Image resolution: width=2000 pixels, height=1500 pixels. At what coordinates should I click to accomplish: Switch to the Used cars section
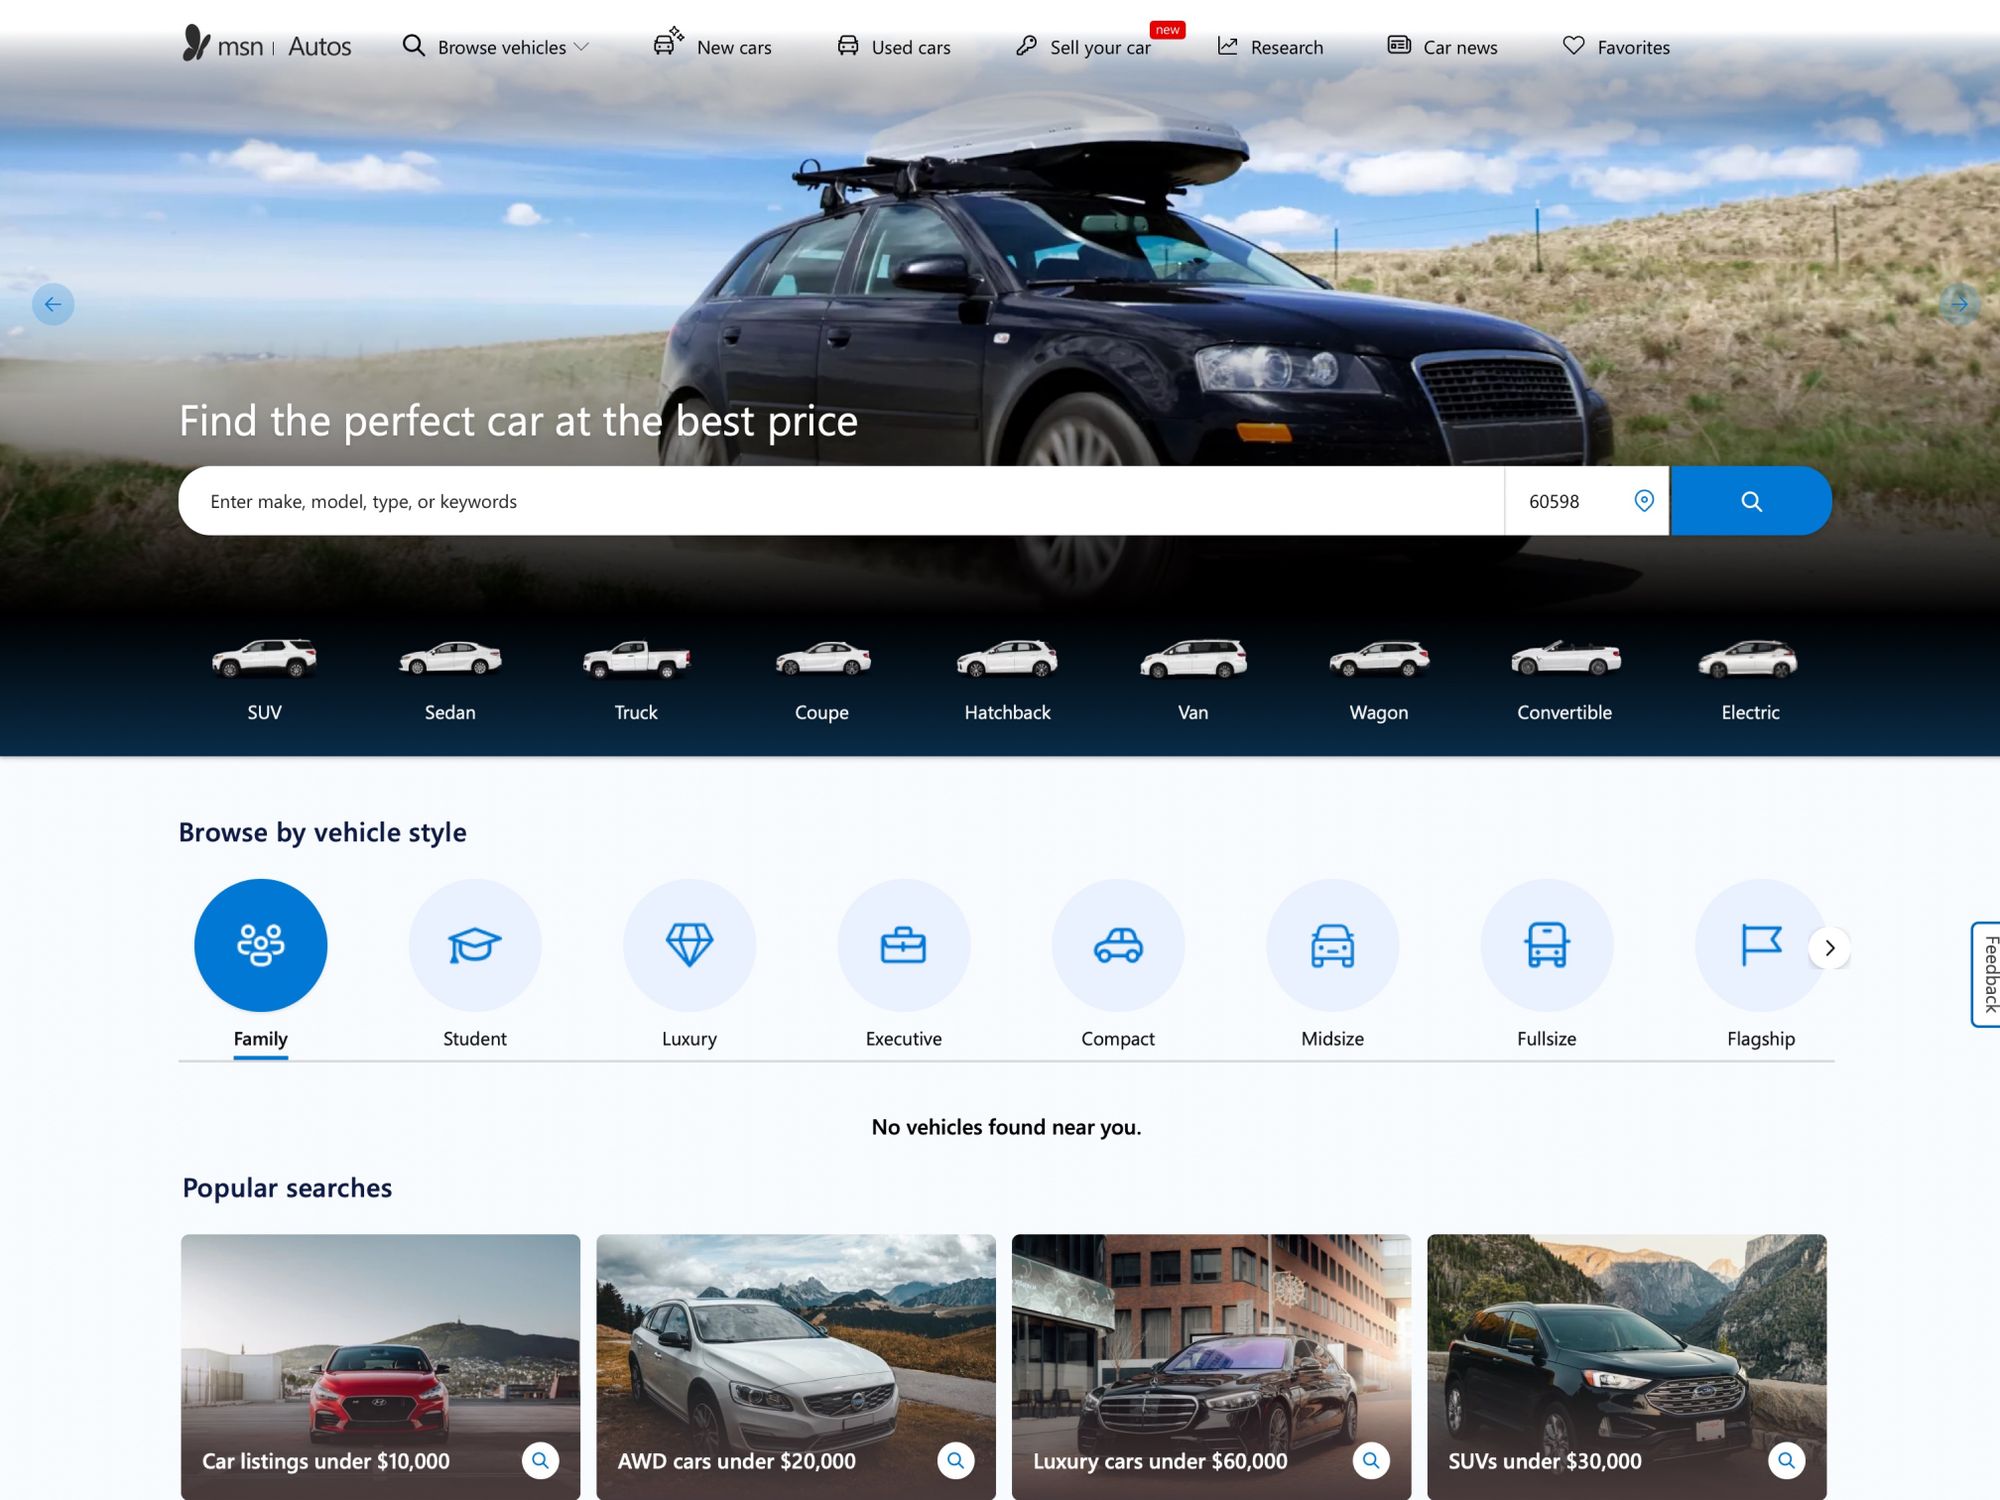click(x=893, y=46)
